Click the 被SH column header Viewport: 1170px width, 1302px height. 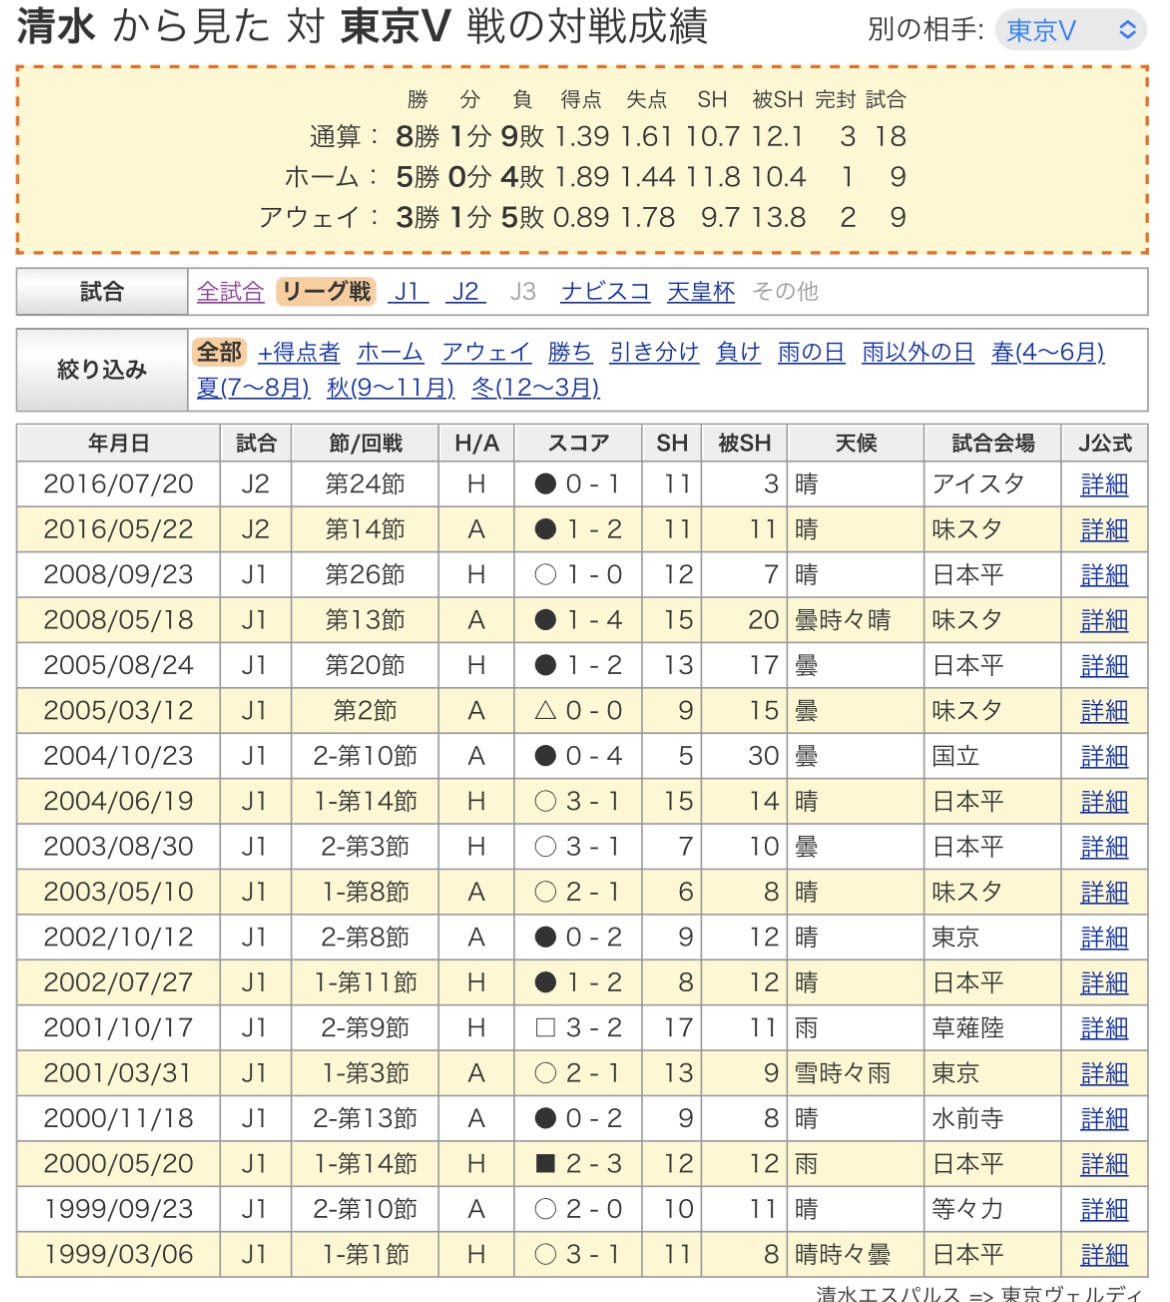744,443
